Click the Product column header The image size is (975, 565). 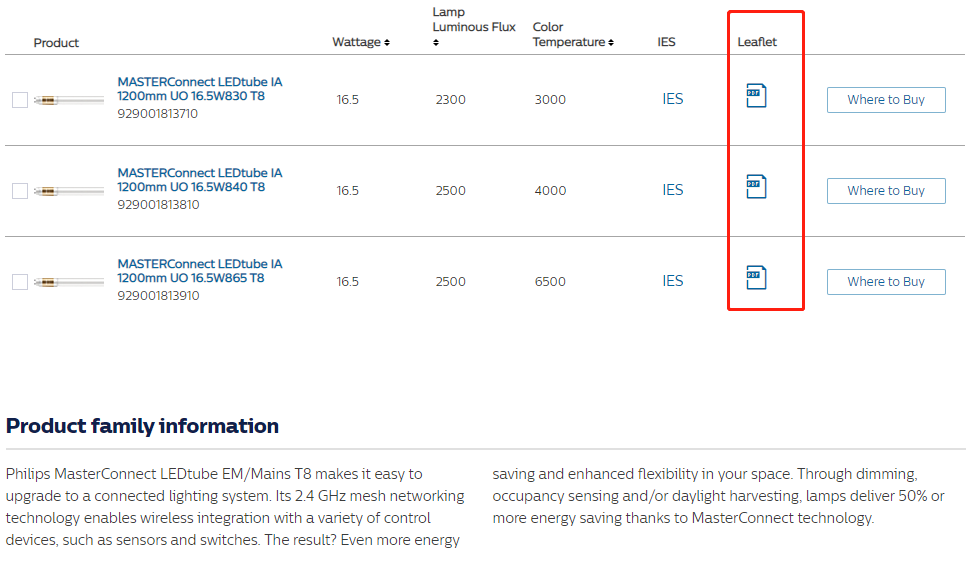coord(56,43)
